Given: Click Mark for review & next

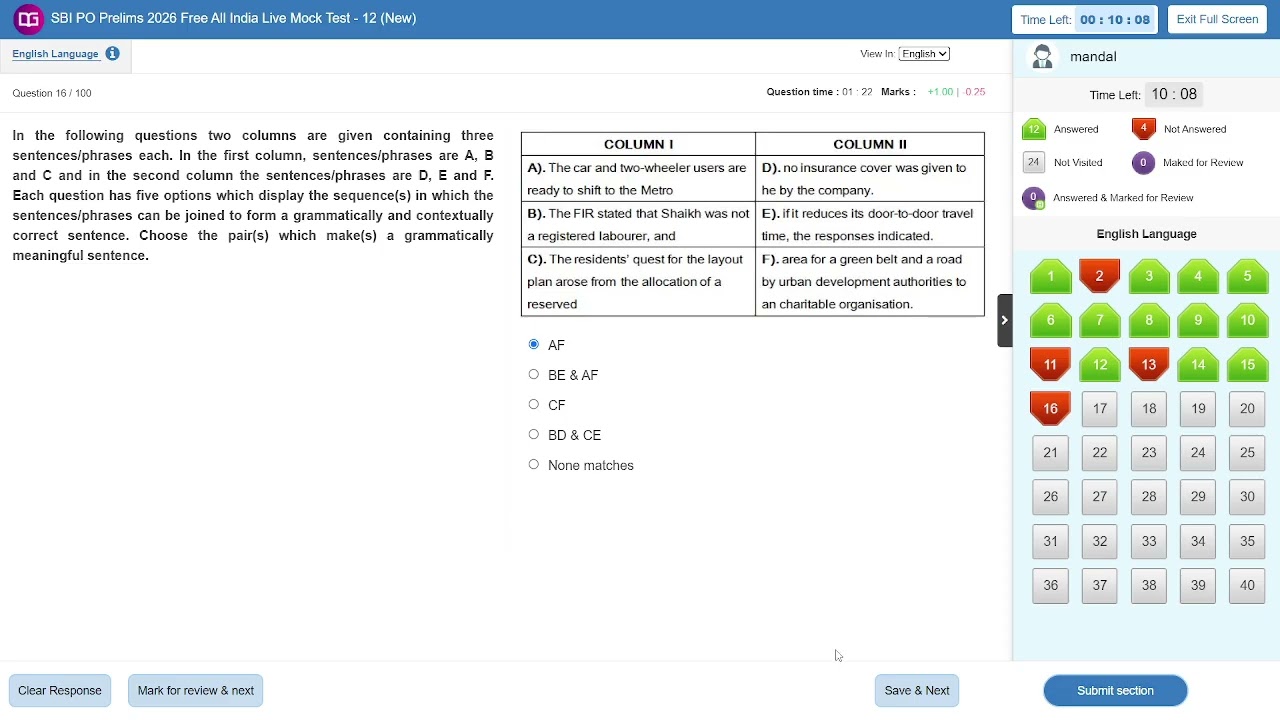Looking at the screenshot, I should pos(196,691).
